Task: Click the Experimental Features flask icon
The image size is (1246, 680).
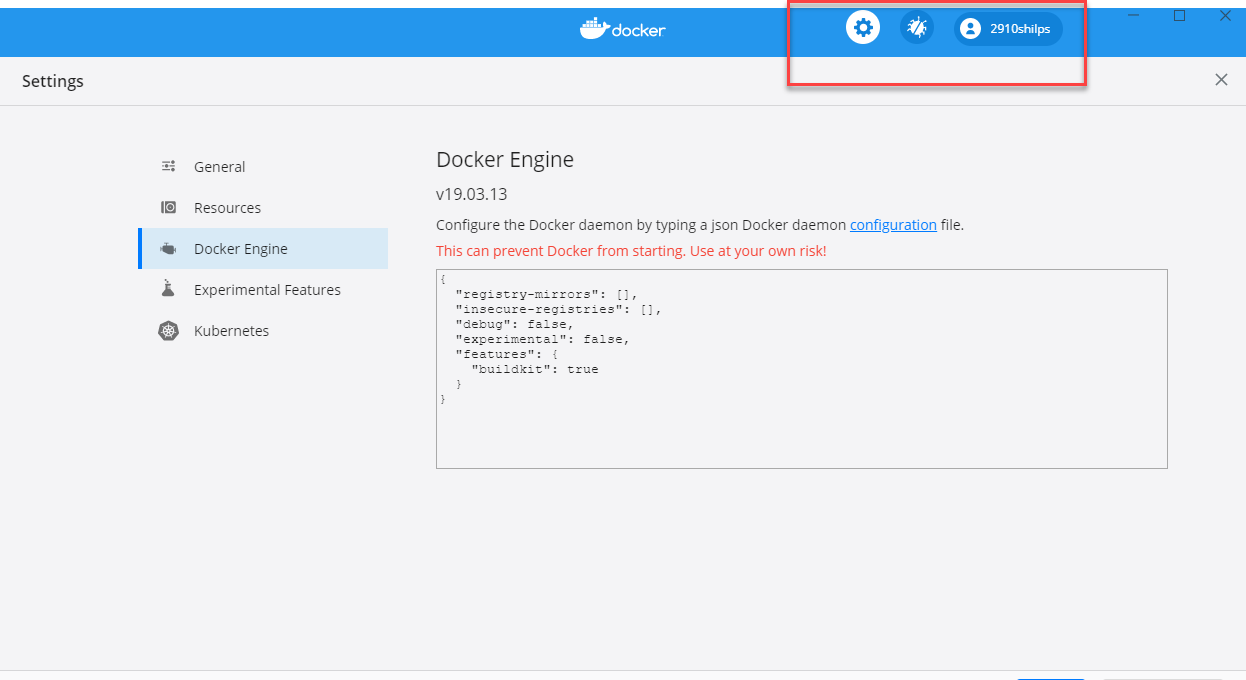Action: [x=169, y=290]
